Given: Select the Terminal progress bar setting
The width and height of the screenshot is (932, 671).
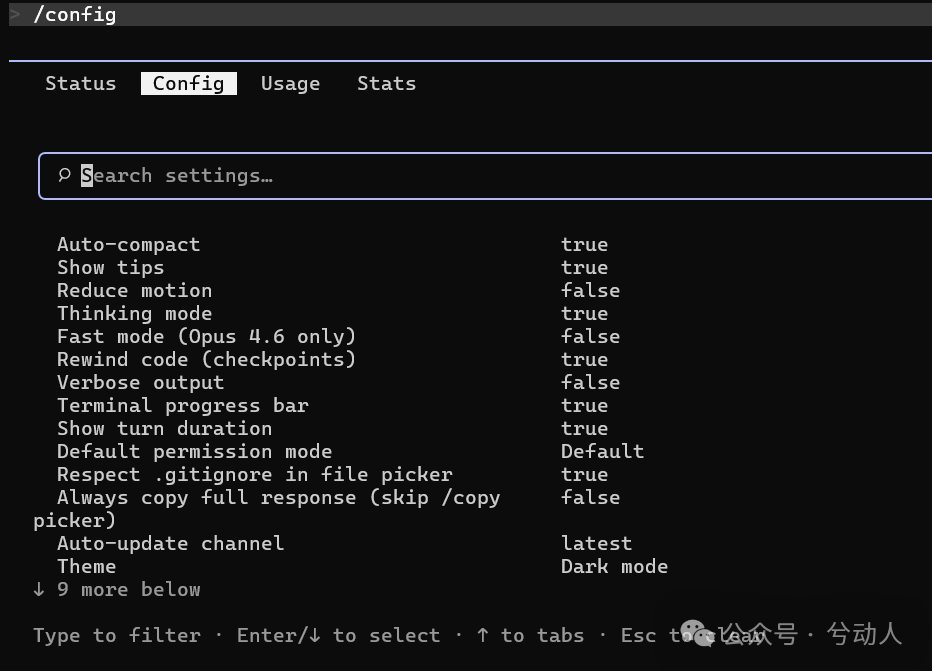Looking at the screenshot, I should coord(182,406).
